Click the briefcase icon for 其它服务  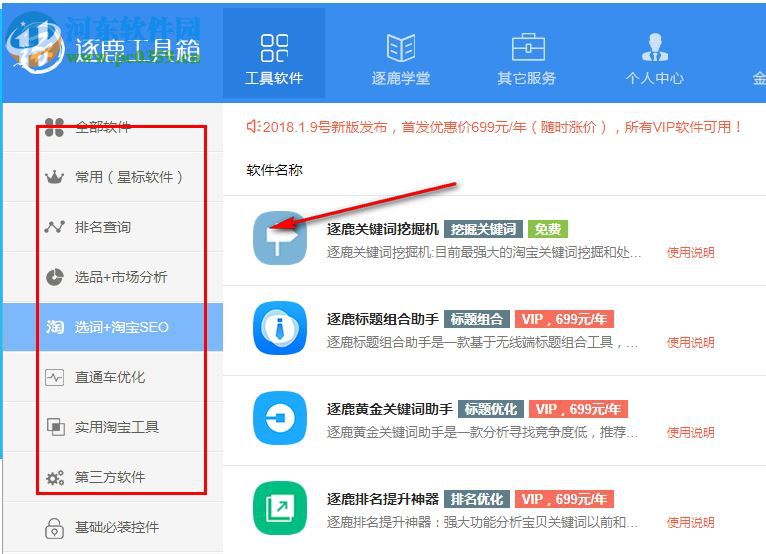tap(528, 47)
